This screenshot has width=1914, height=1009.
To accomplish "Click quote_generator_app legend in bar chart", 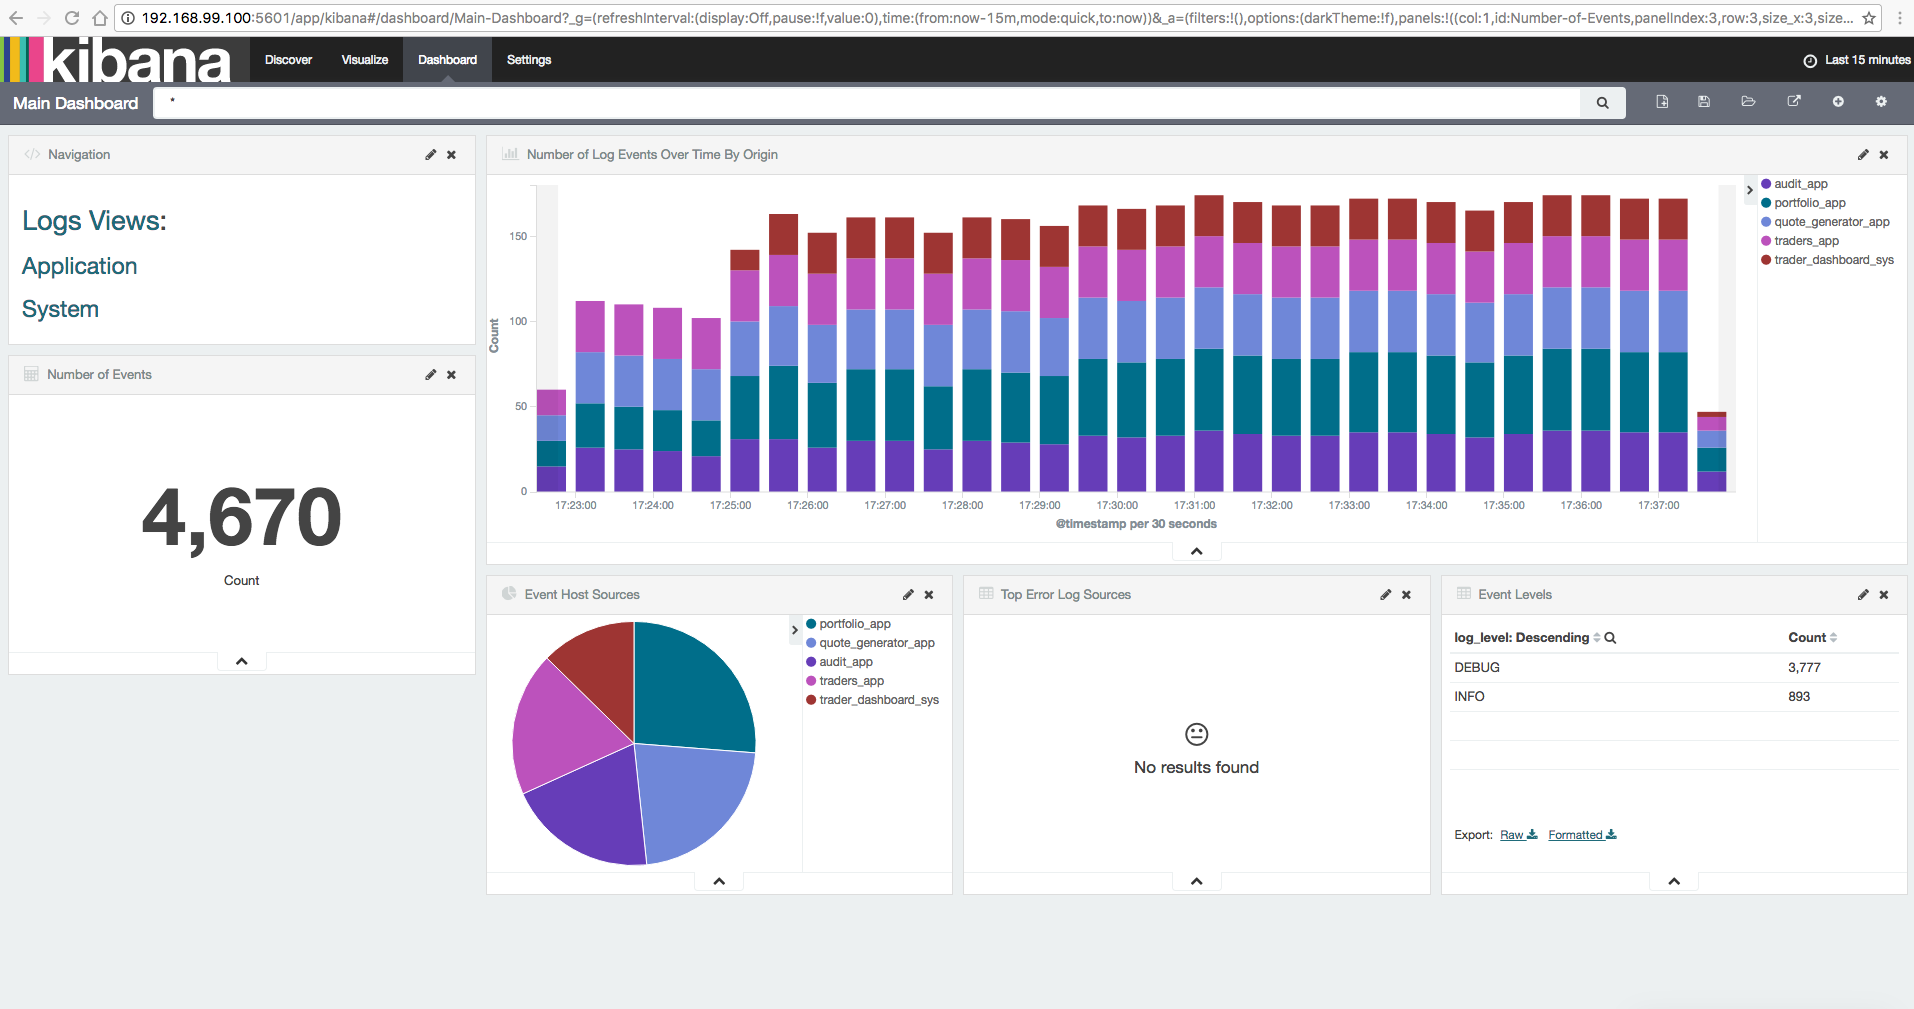I will (x=1825, y=222).
